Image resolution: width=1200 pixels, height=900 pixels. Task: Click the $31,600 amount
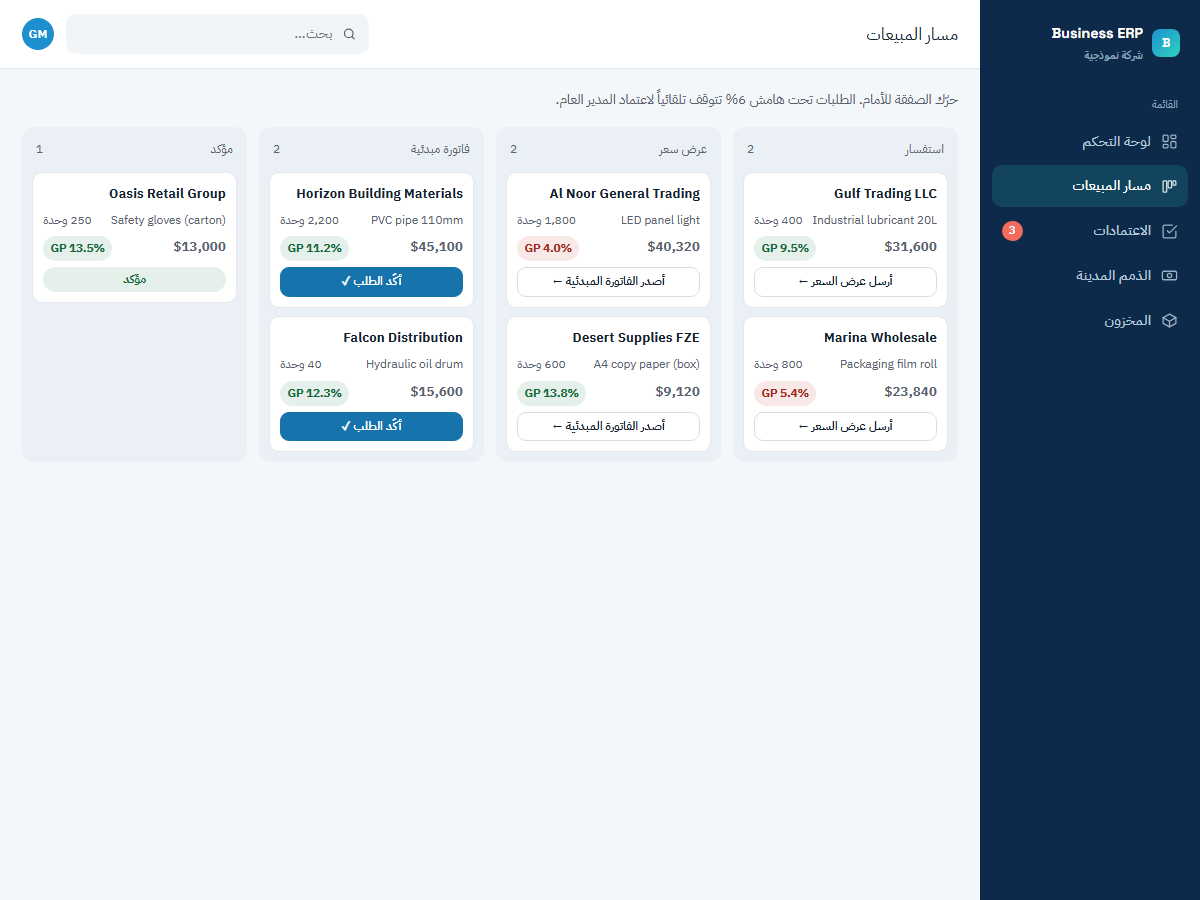point(910,247)
